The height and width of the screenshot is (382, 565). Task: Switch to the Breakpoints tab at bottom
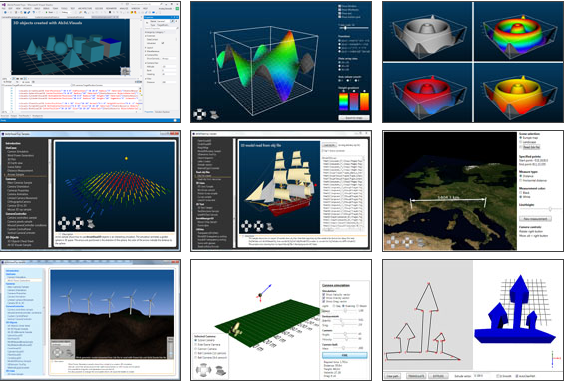tap(37, 116)
